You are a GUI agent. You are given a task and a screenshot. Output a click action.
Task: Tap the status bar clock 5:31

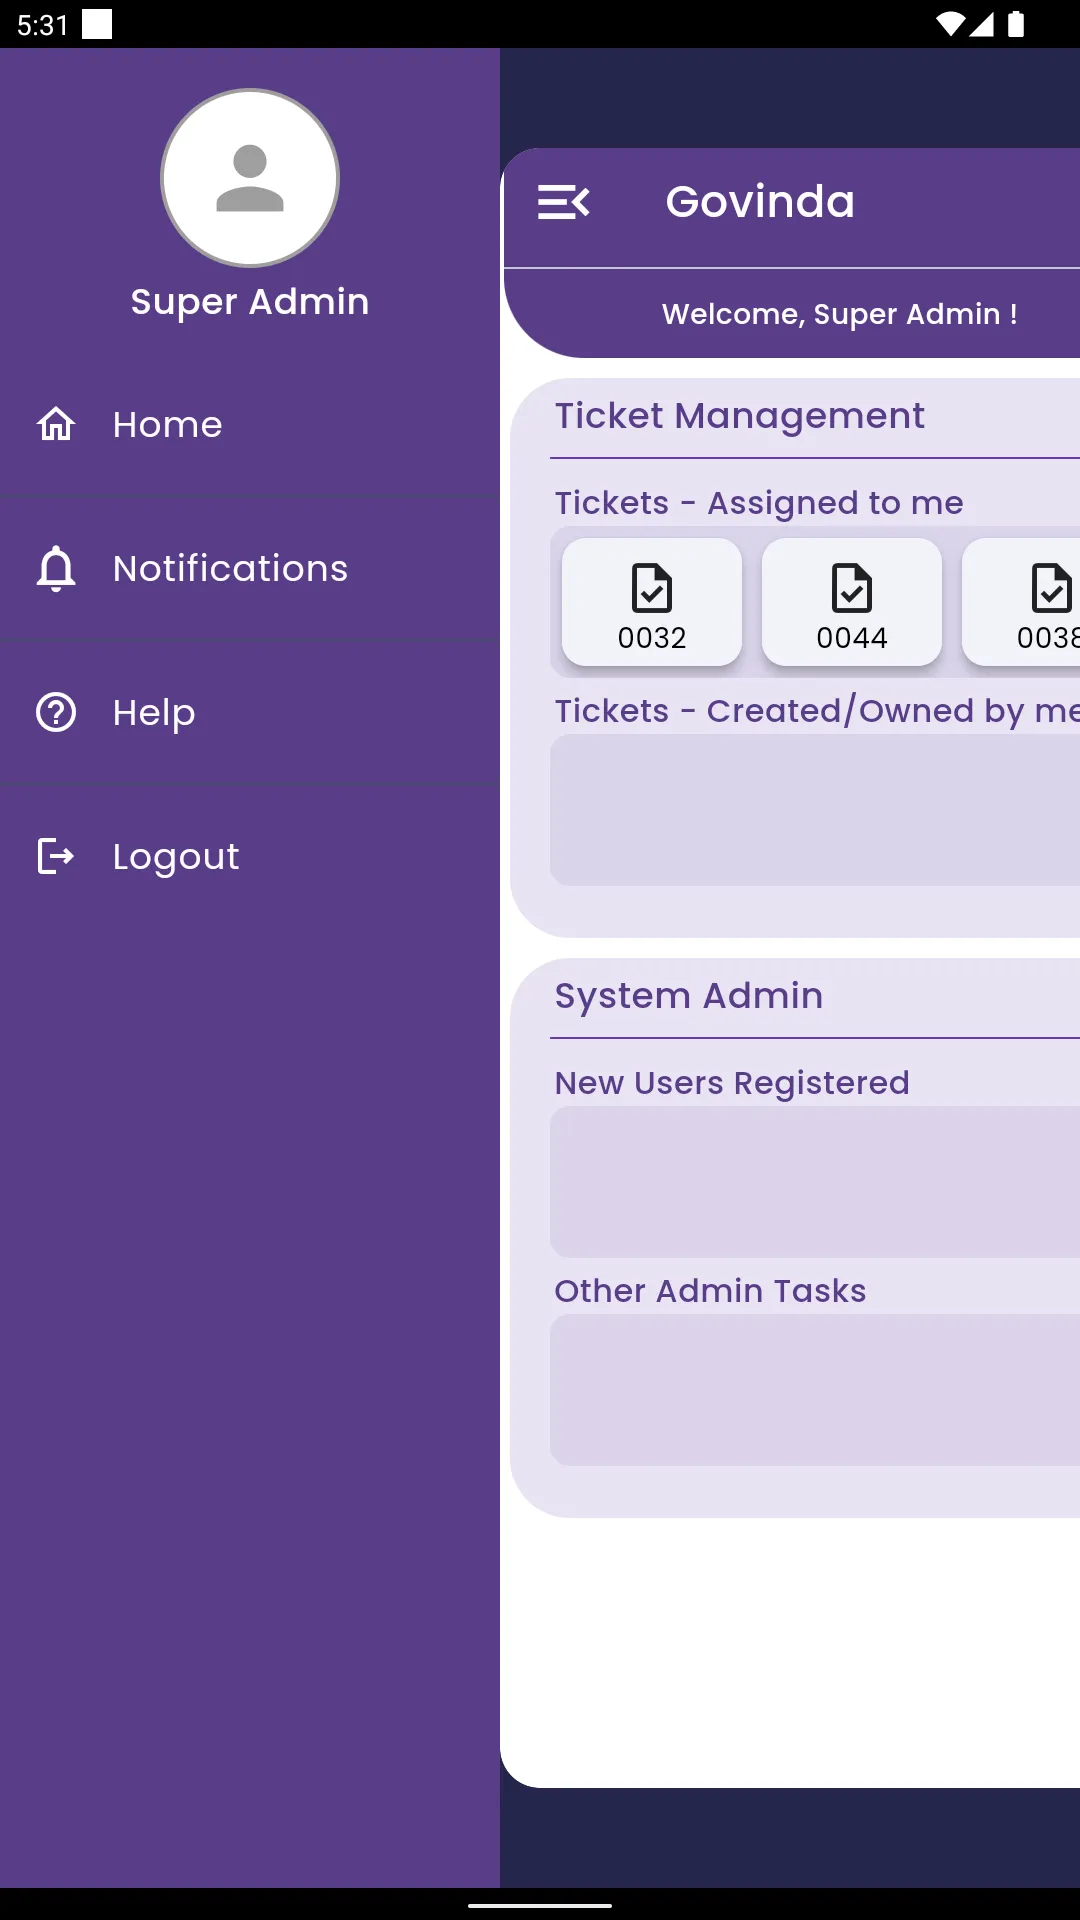click(x=42, y=25)
